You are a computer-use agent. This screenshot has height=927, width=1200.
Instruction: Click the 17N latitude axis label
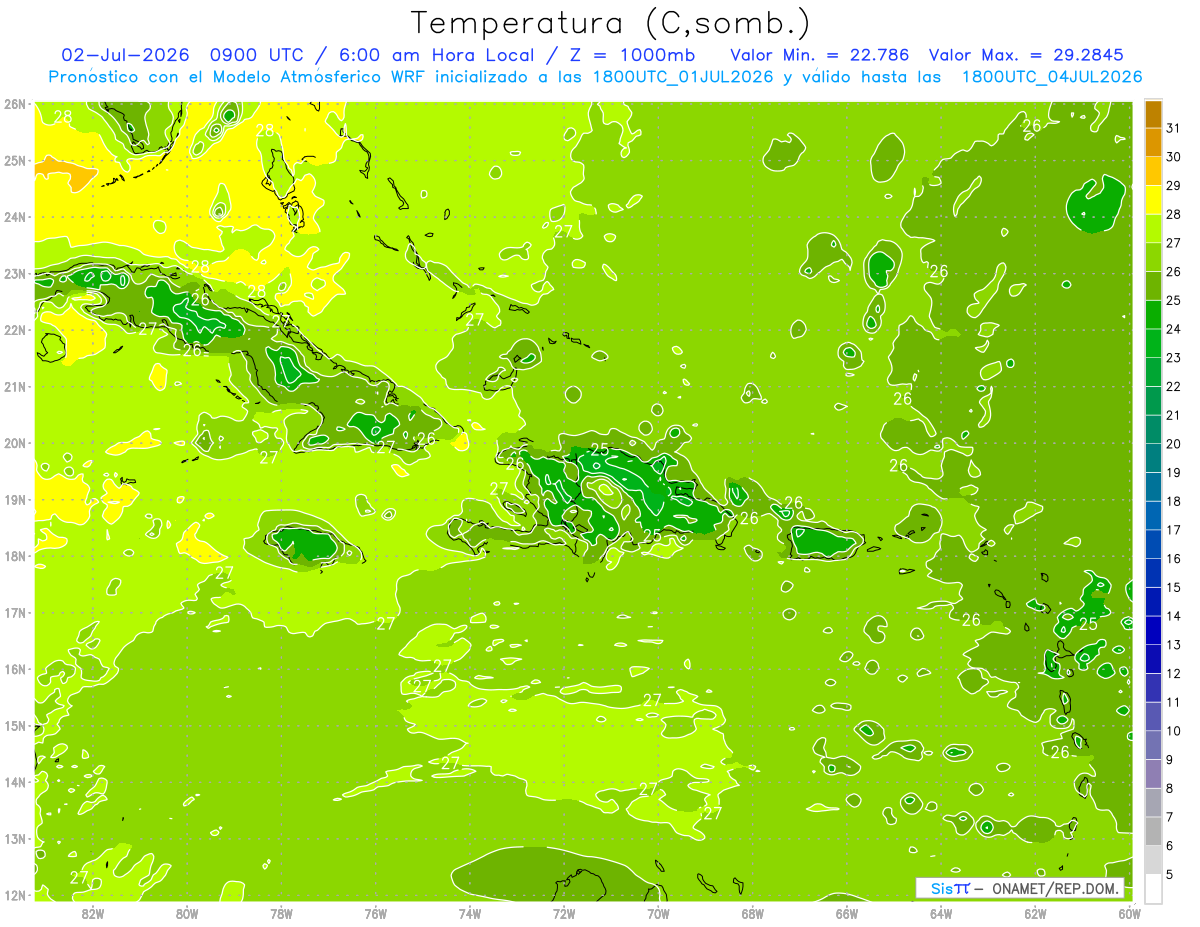click(14, 613)
